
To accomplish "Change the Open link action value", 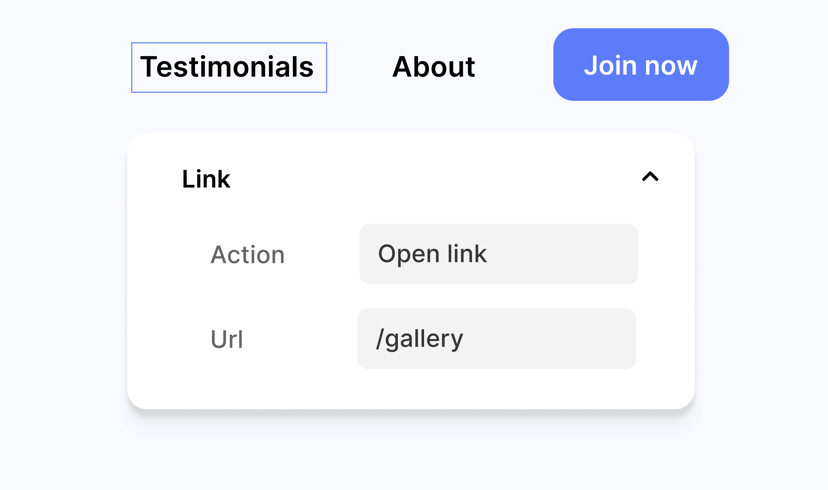I will point(498,254).
